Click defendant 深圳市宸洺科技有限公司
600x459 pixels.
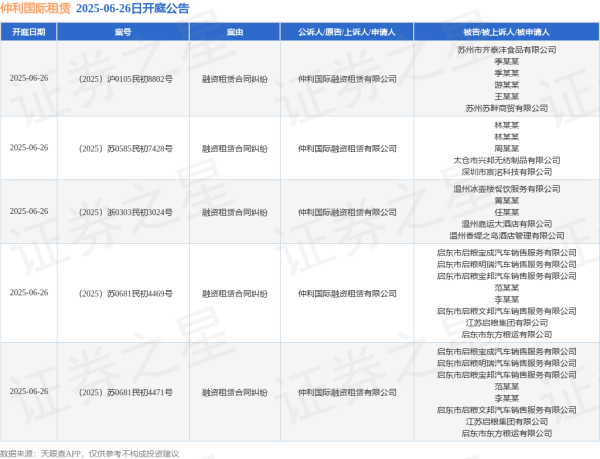507,172
